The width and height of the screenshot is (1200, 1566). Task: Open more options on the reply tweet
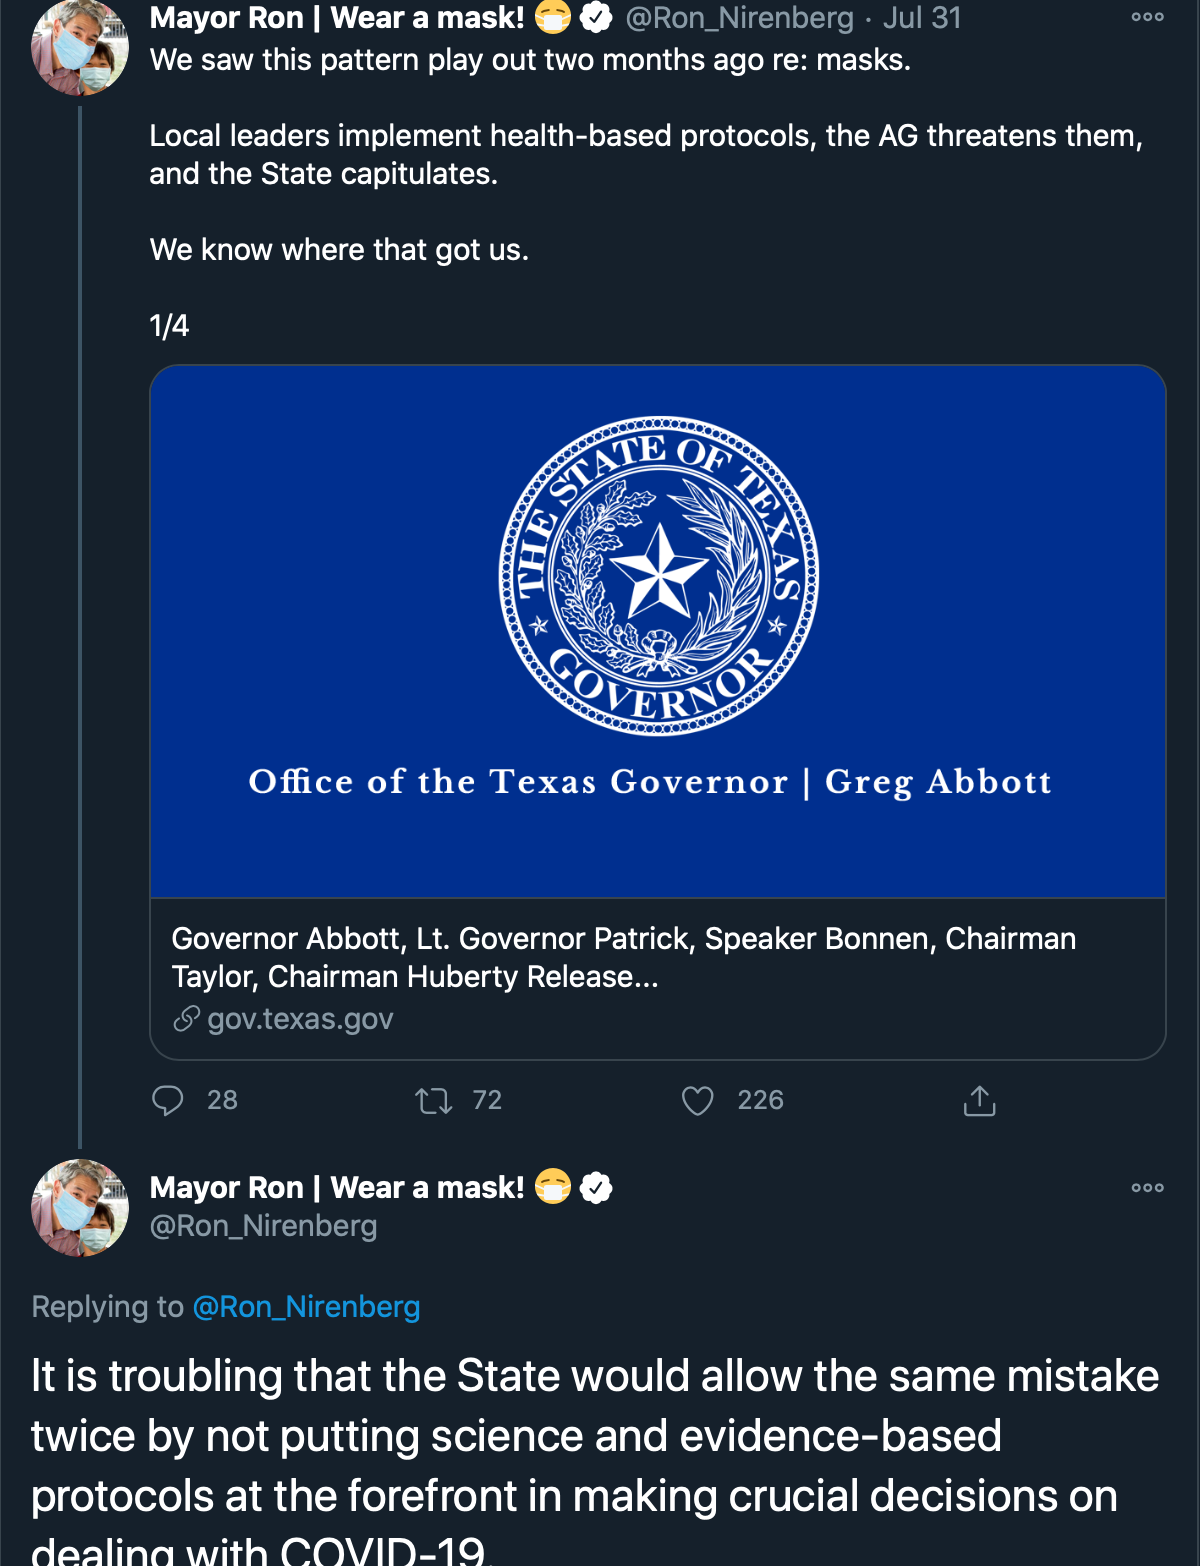(x=1147, y=1188)
